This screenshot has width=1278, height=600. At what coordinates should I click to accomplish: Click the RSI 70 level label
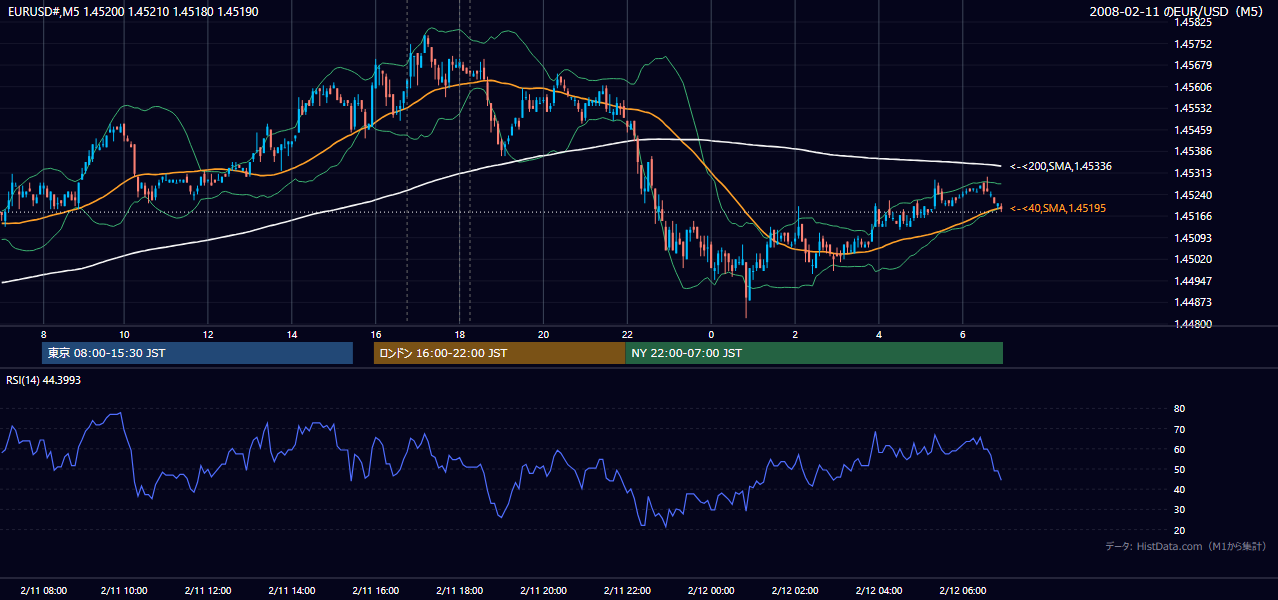(x=1179, y=429)
